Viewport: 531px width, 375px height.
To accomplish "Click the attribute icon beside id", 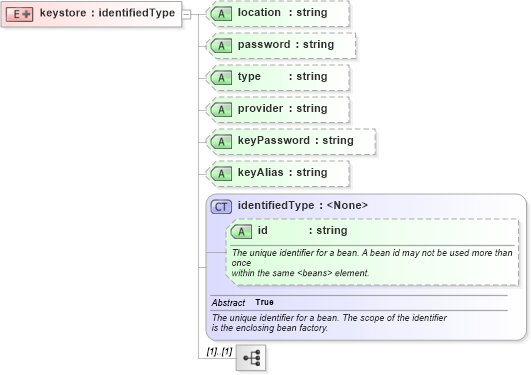I will 241,232.
